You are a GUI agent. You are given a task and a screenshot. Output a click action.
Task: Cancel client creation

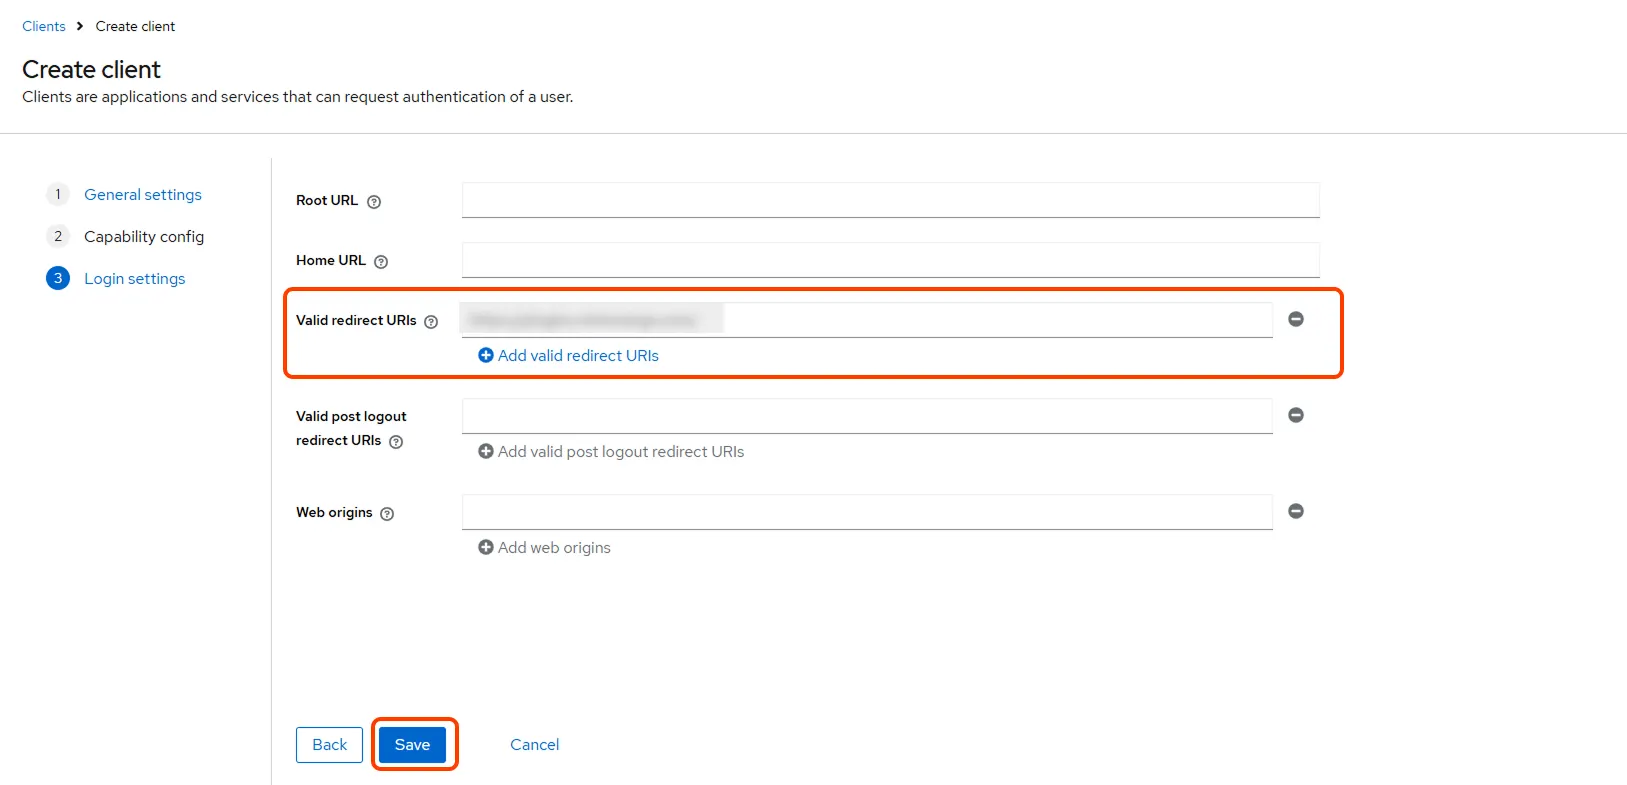pos(535,744)
